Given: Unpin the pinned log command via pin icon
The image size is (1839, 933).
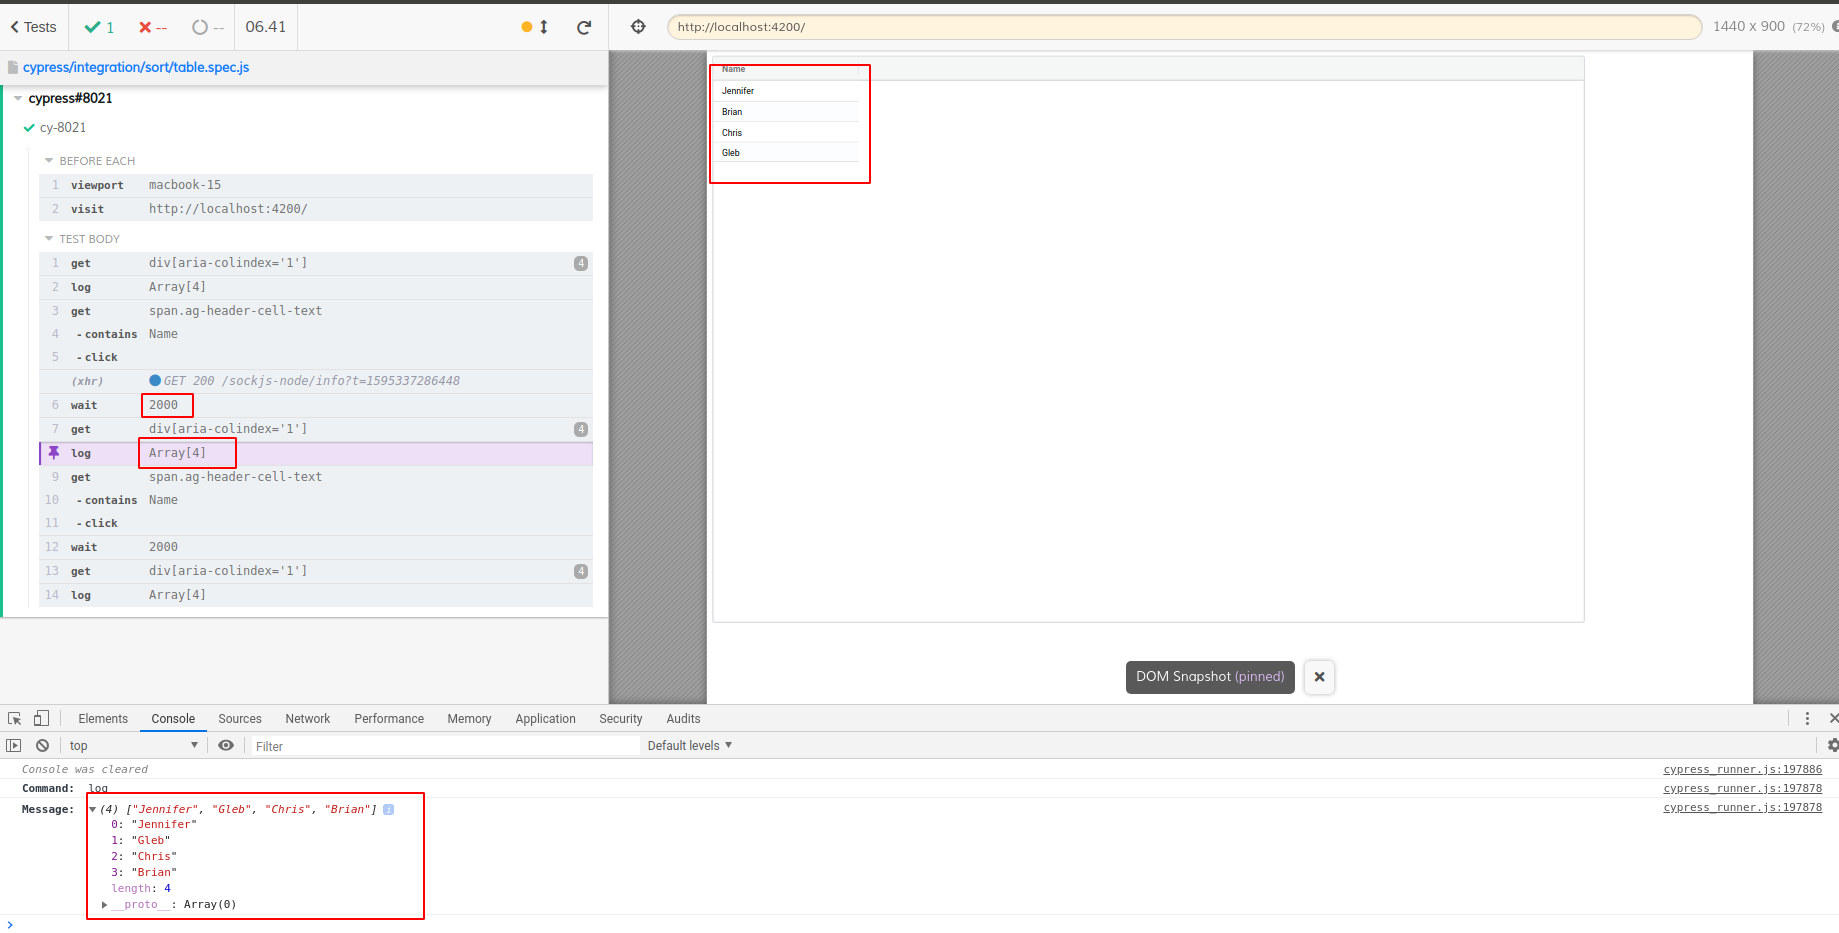Looking at the screenshot, I should [x=53, y=453].
